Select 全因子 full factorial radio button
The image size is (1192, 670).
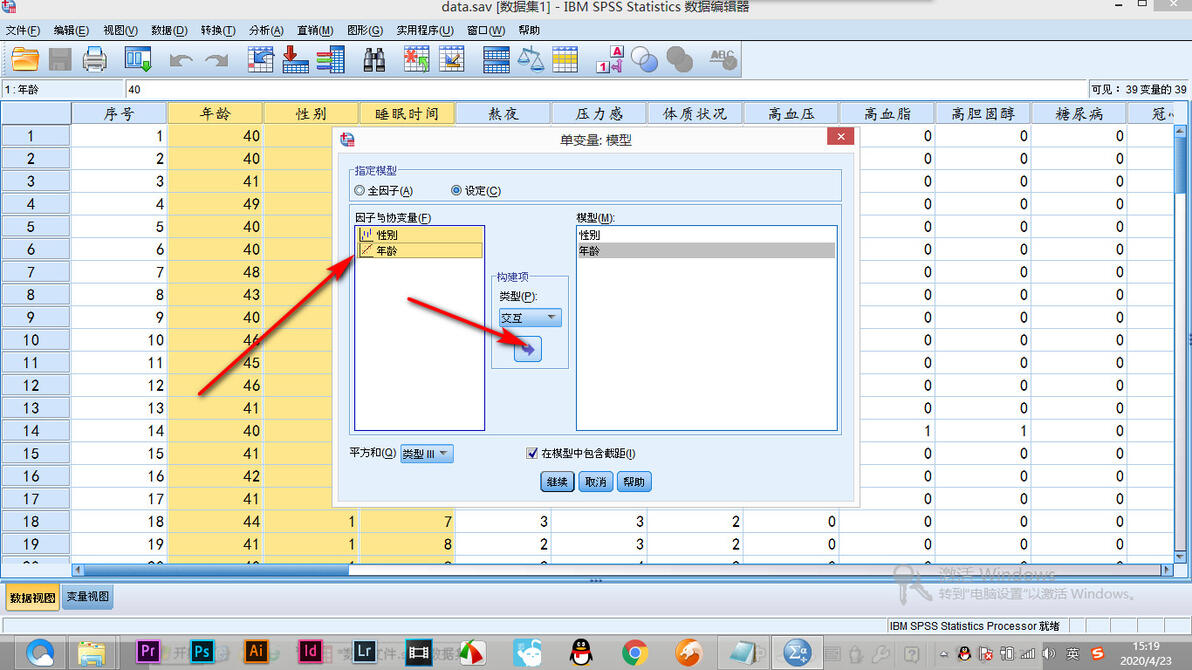(x=360, y=190)
